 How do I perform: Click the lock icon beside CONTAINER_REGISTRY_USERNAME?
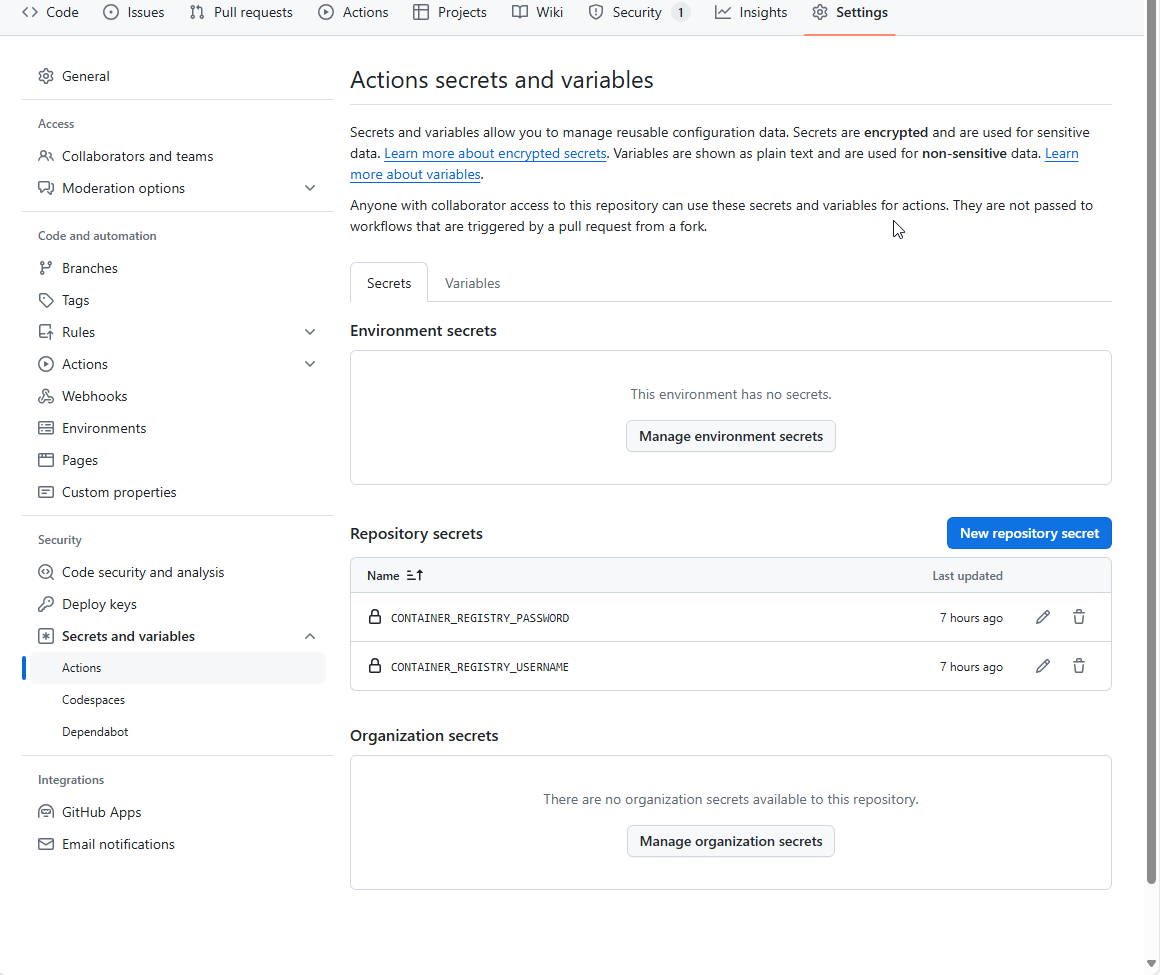pyautogui.click(x=375, y=666)
